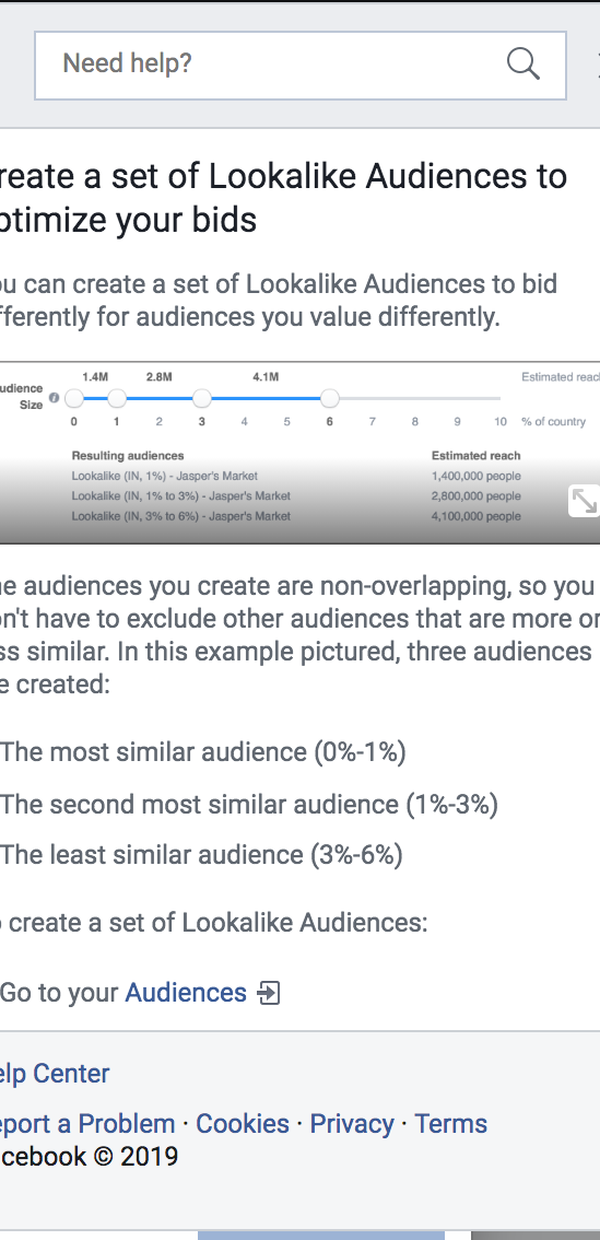This screenshot has height=1240, width=600.
Task: Click the Lookalike Audiences example image
Action: click(x=300, y=453)
